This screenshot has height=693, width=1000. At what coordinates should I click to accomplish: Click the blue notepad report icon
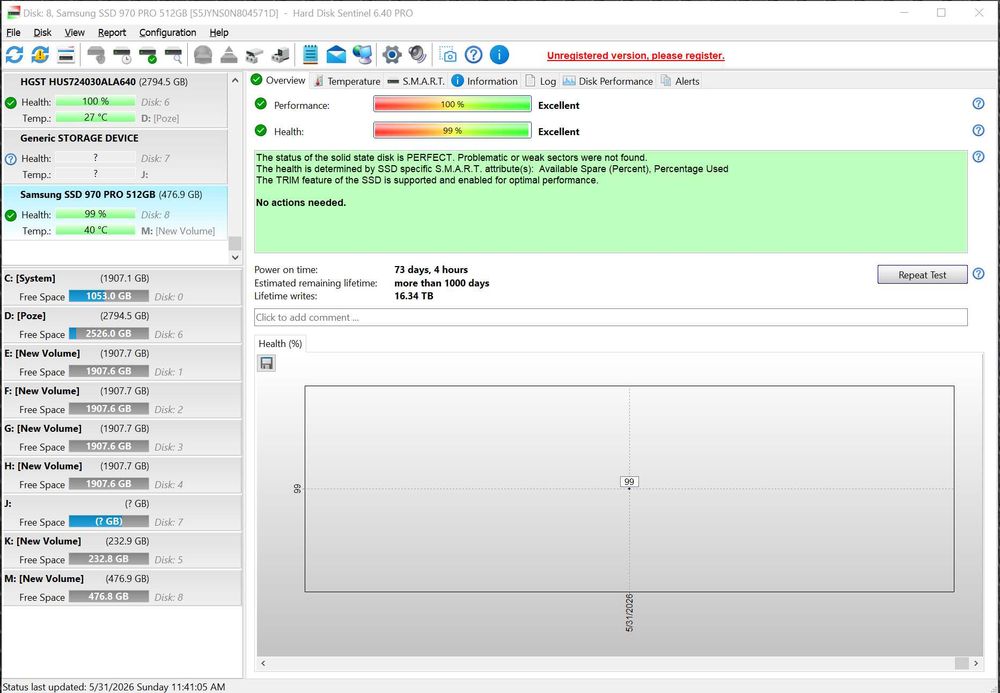click(311, 55)
